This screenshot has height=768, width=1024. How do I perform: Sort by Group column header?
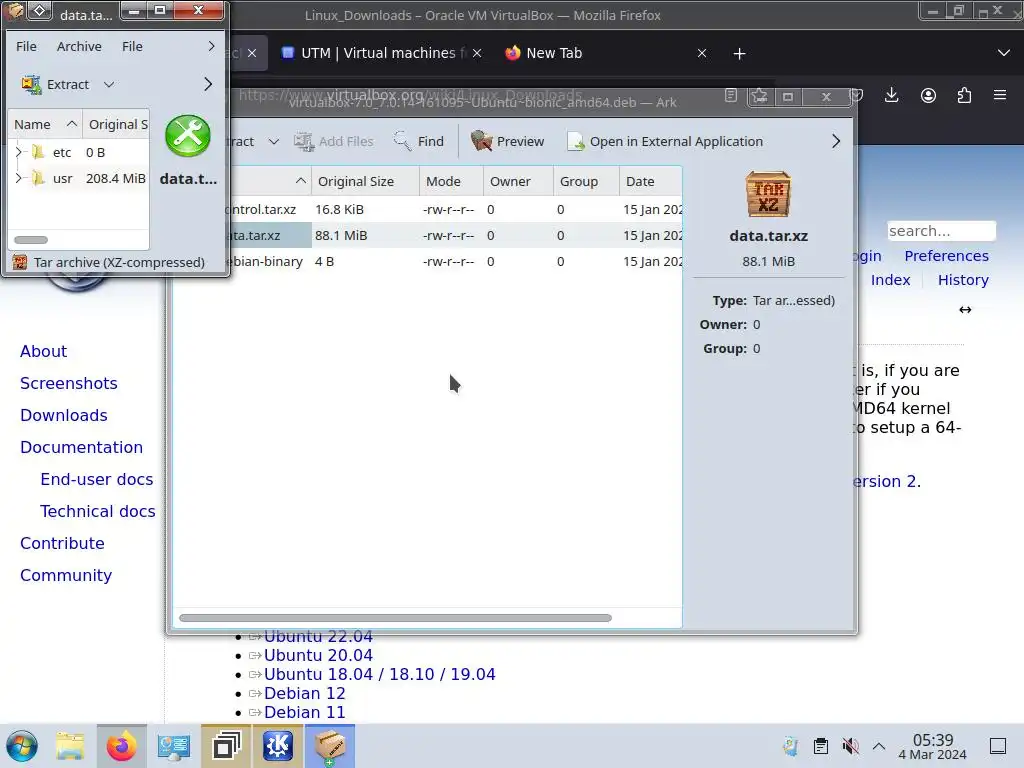[x=586, y=182]
